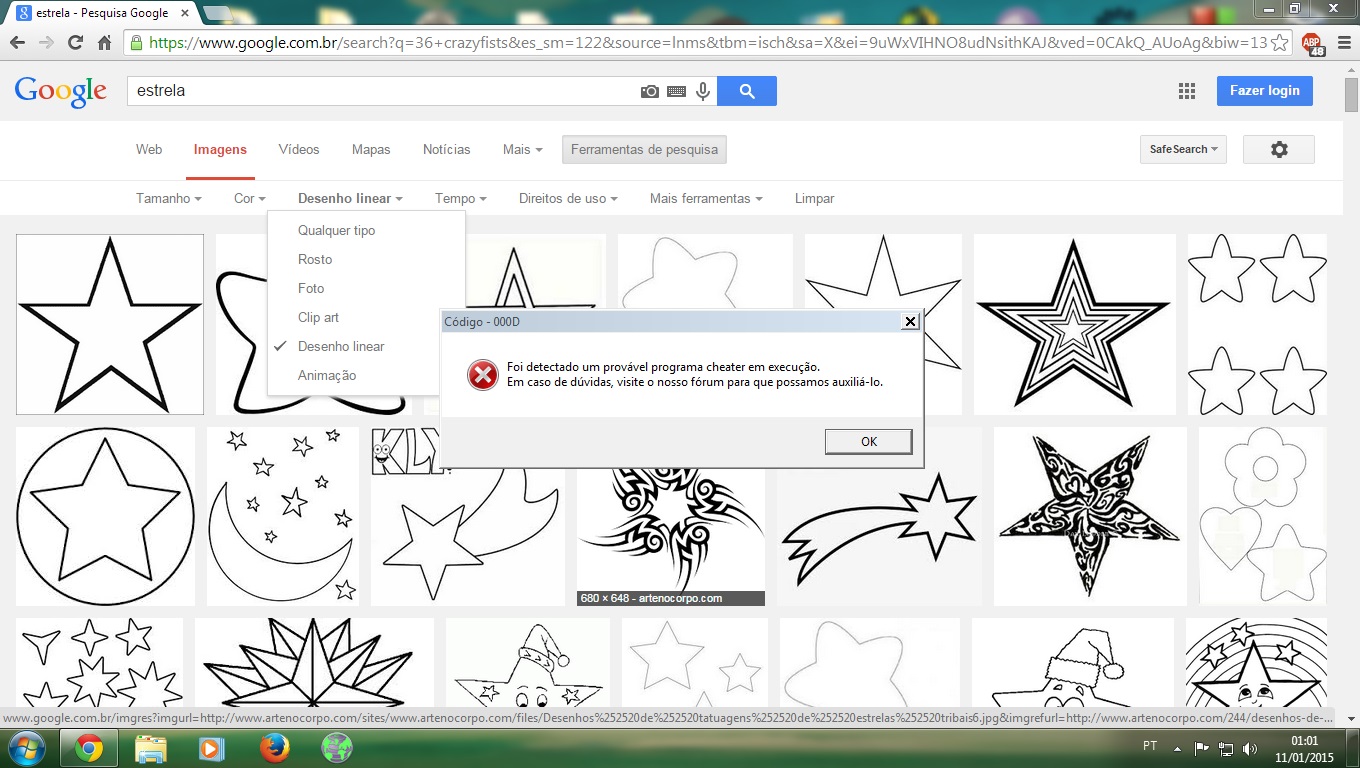Open the Google apps grid icon
Image resolution: width=1360 pixels, height=768 pixels.
pyautogui.click(x=1187, y=91)
